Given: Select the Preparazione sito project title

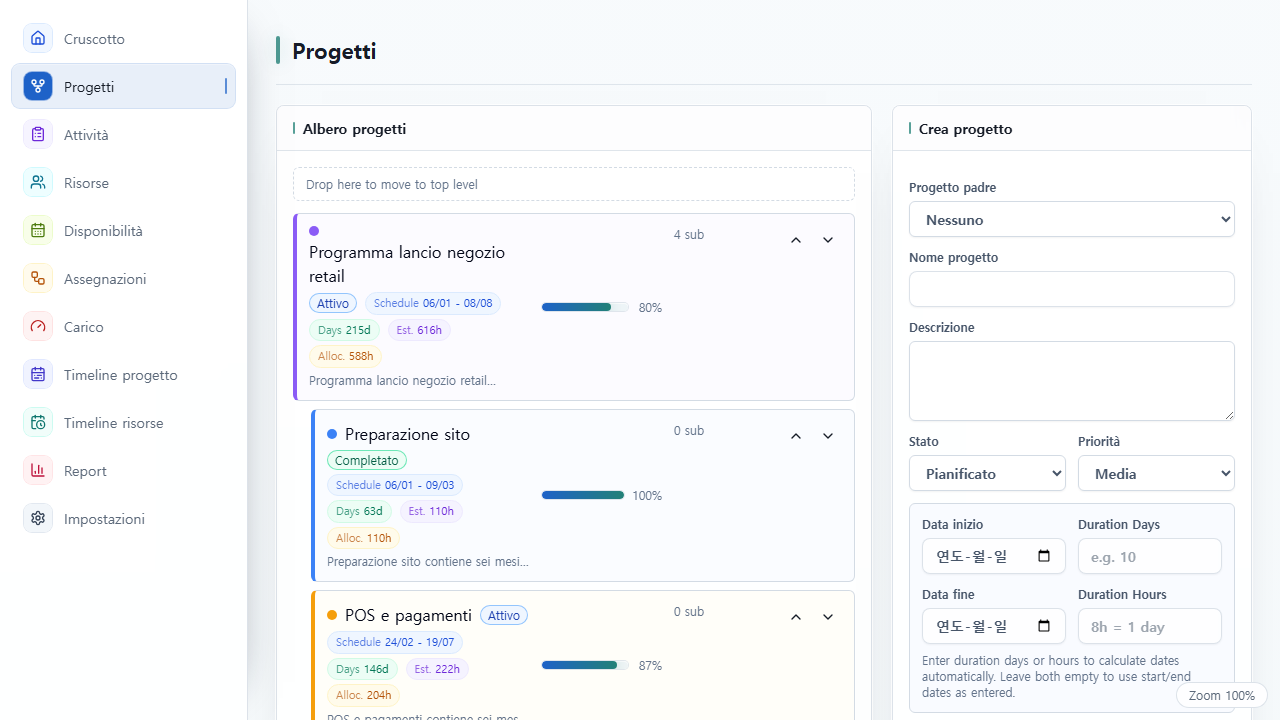Looking at the screenshot, I should [407, 434].
